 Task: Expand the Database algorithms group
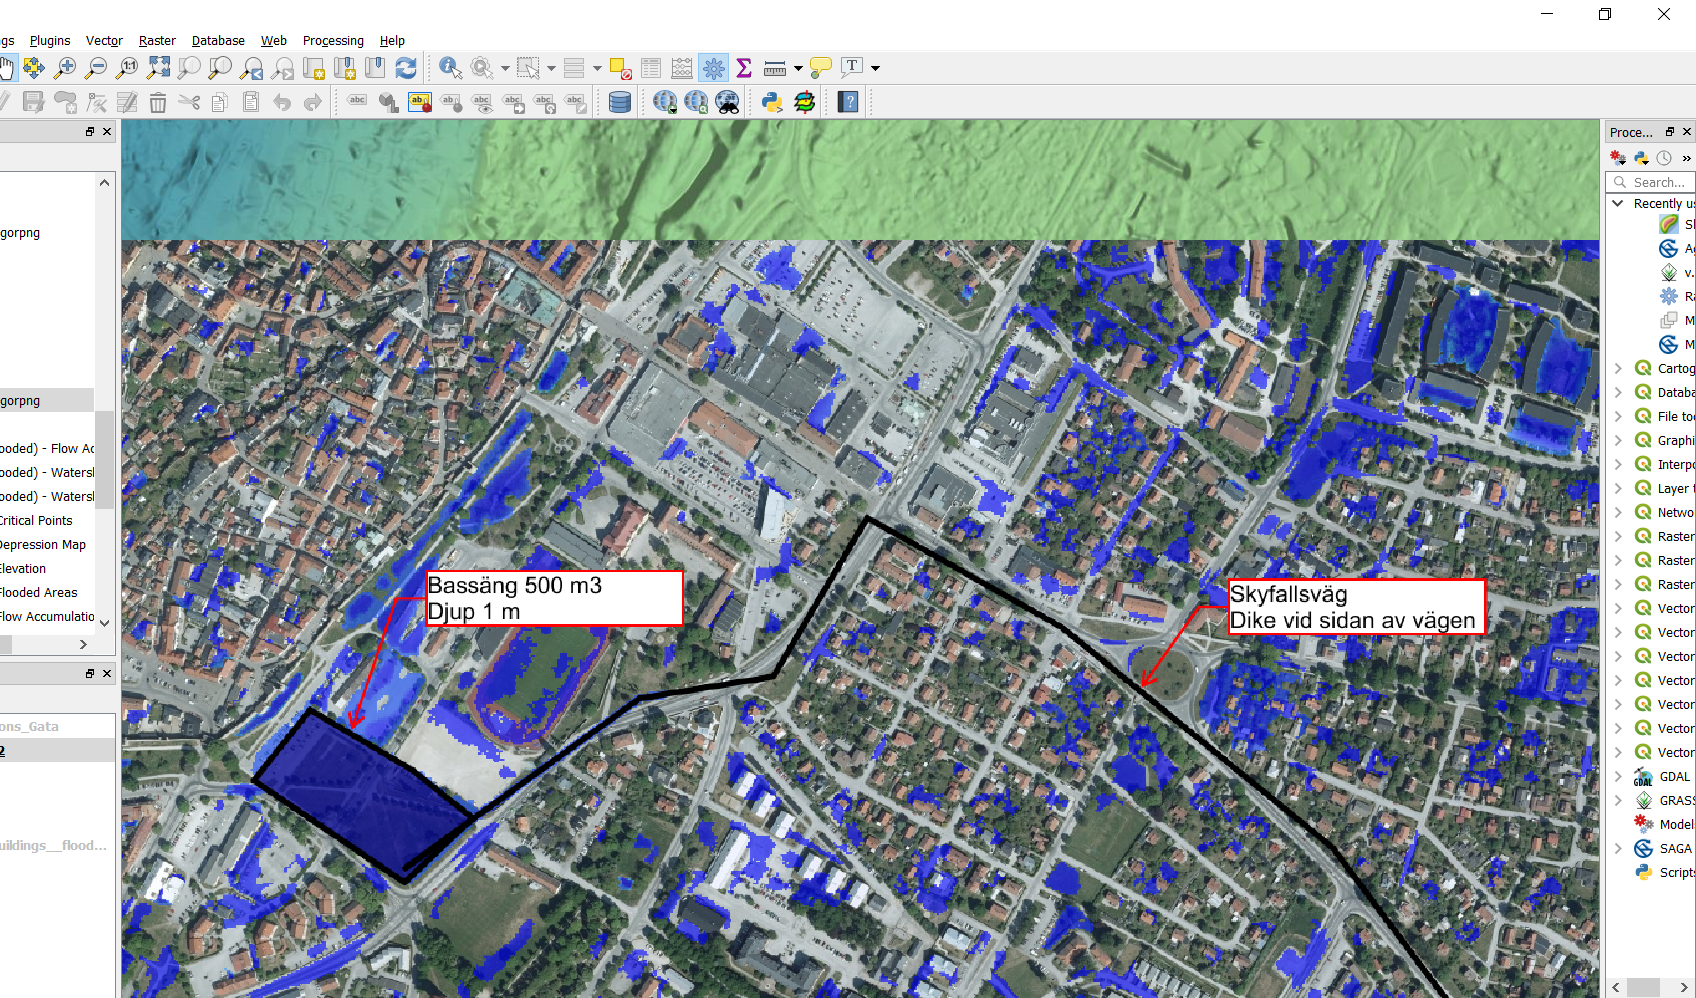pyautogui.click(x=1618, y=392)
